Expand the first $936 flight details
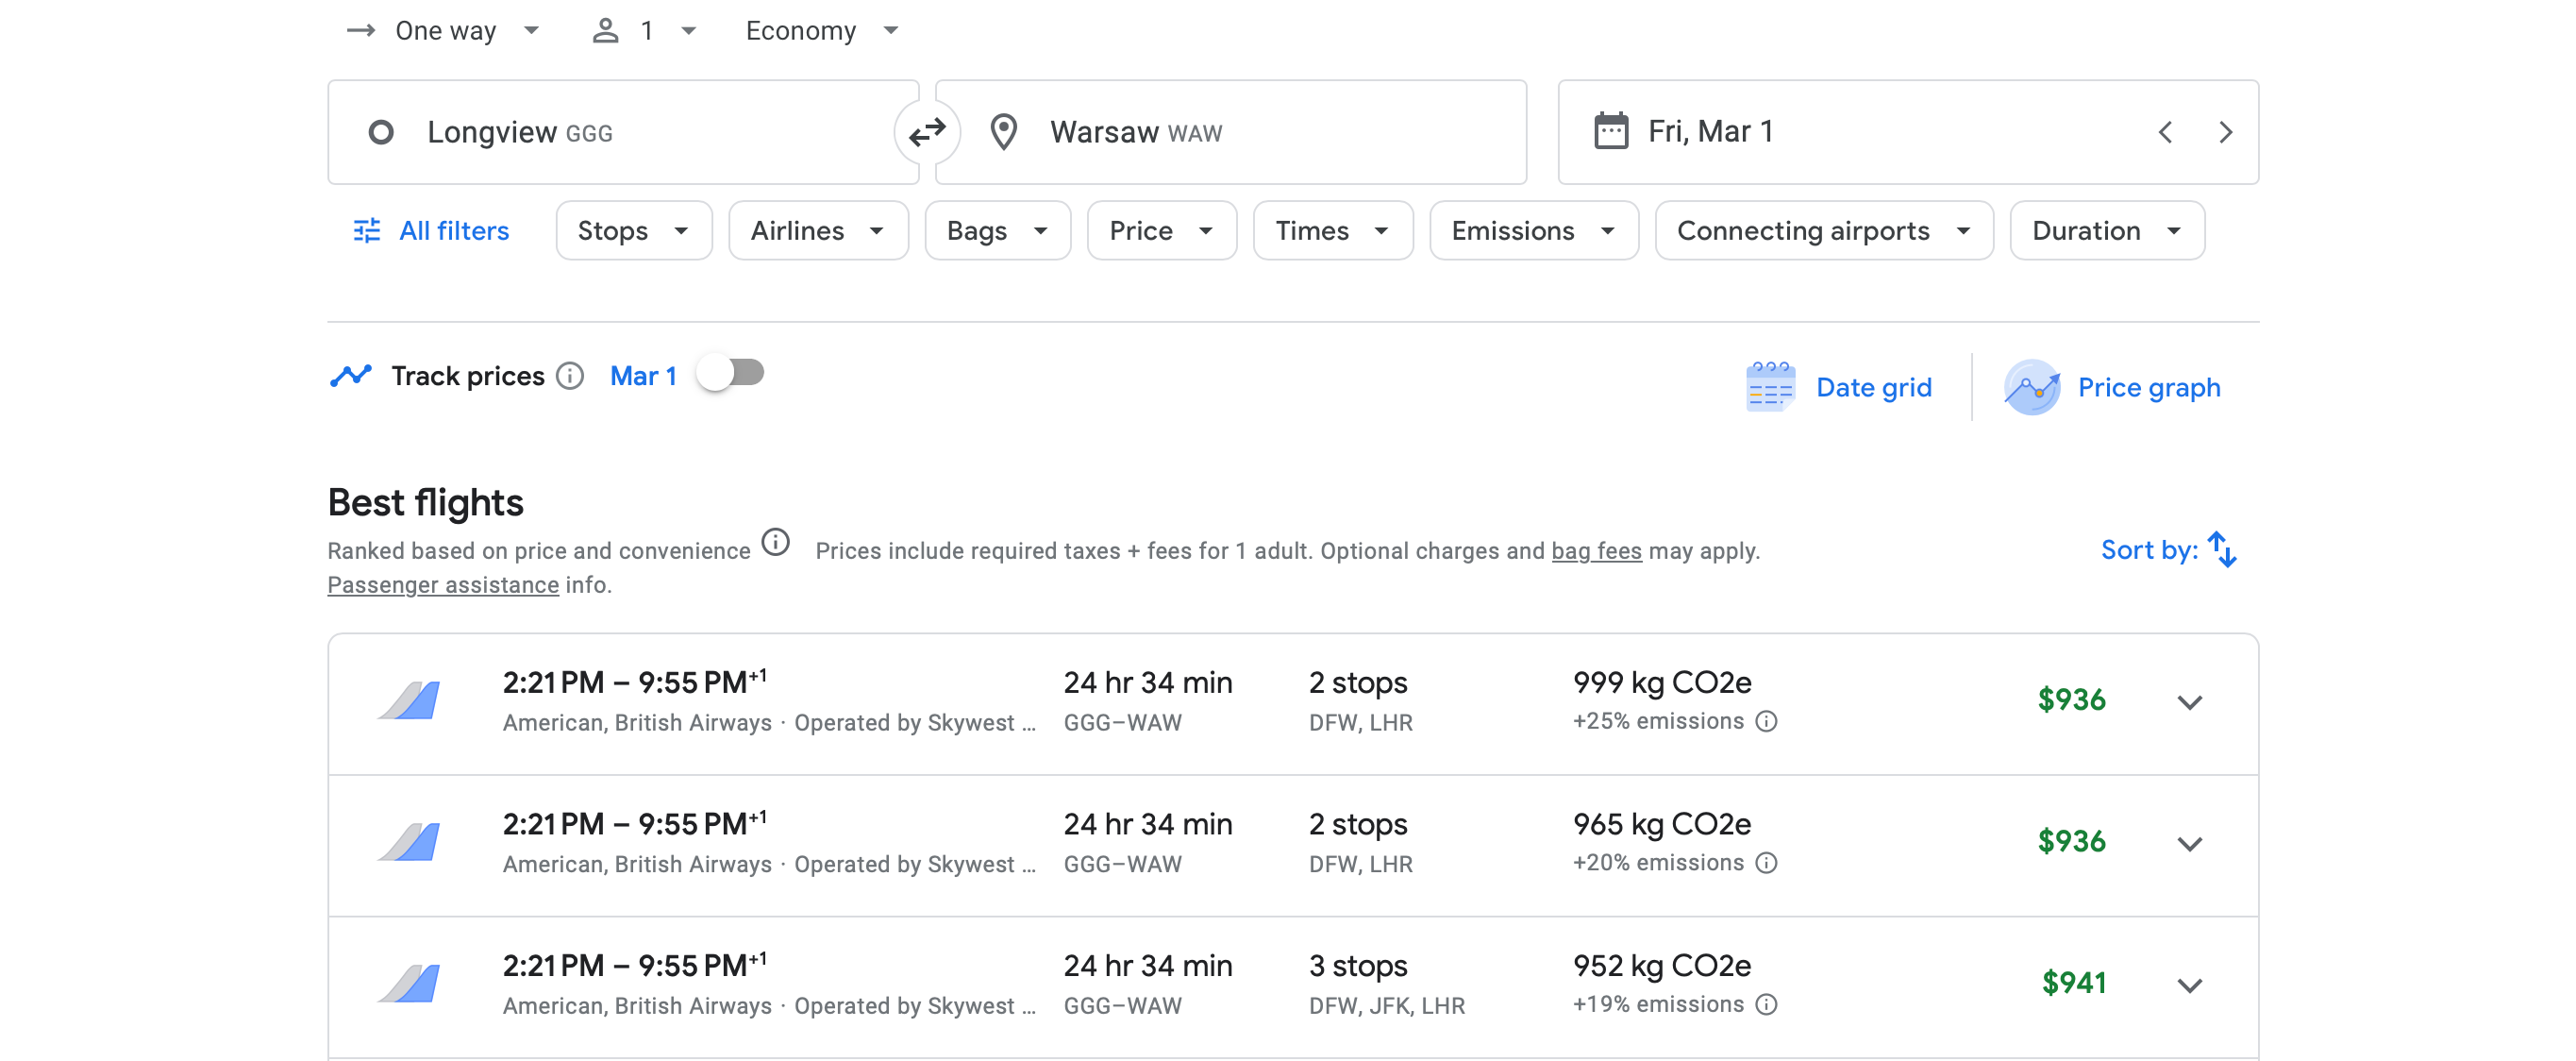2576x1061 pixels. [2189, 702]
